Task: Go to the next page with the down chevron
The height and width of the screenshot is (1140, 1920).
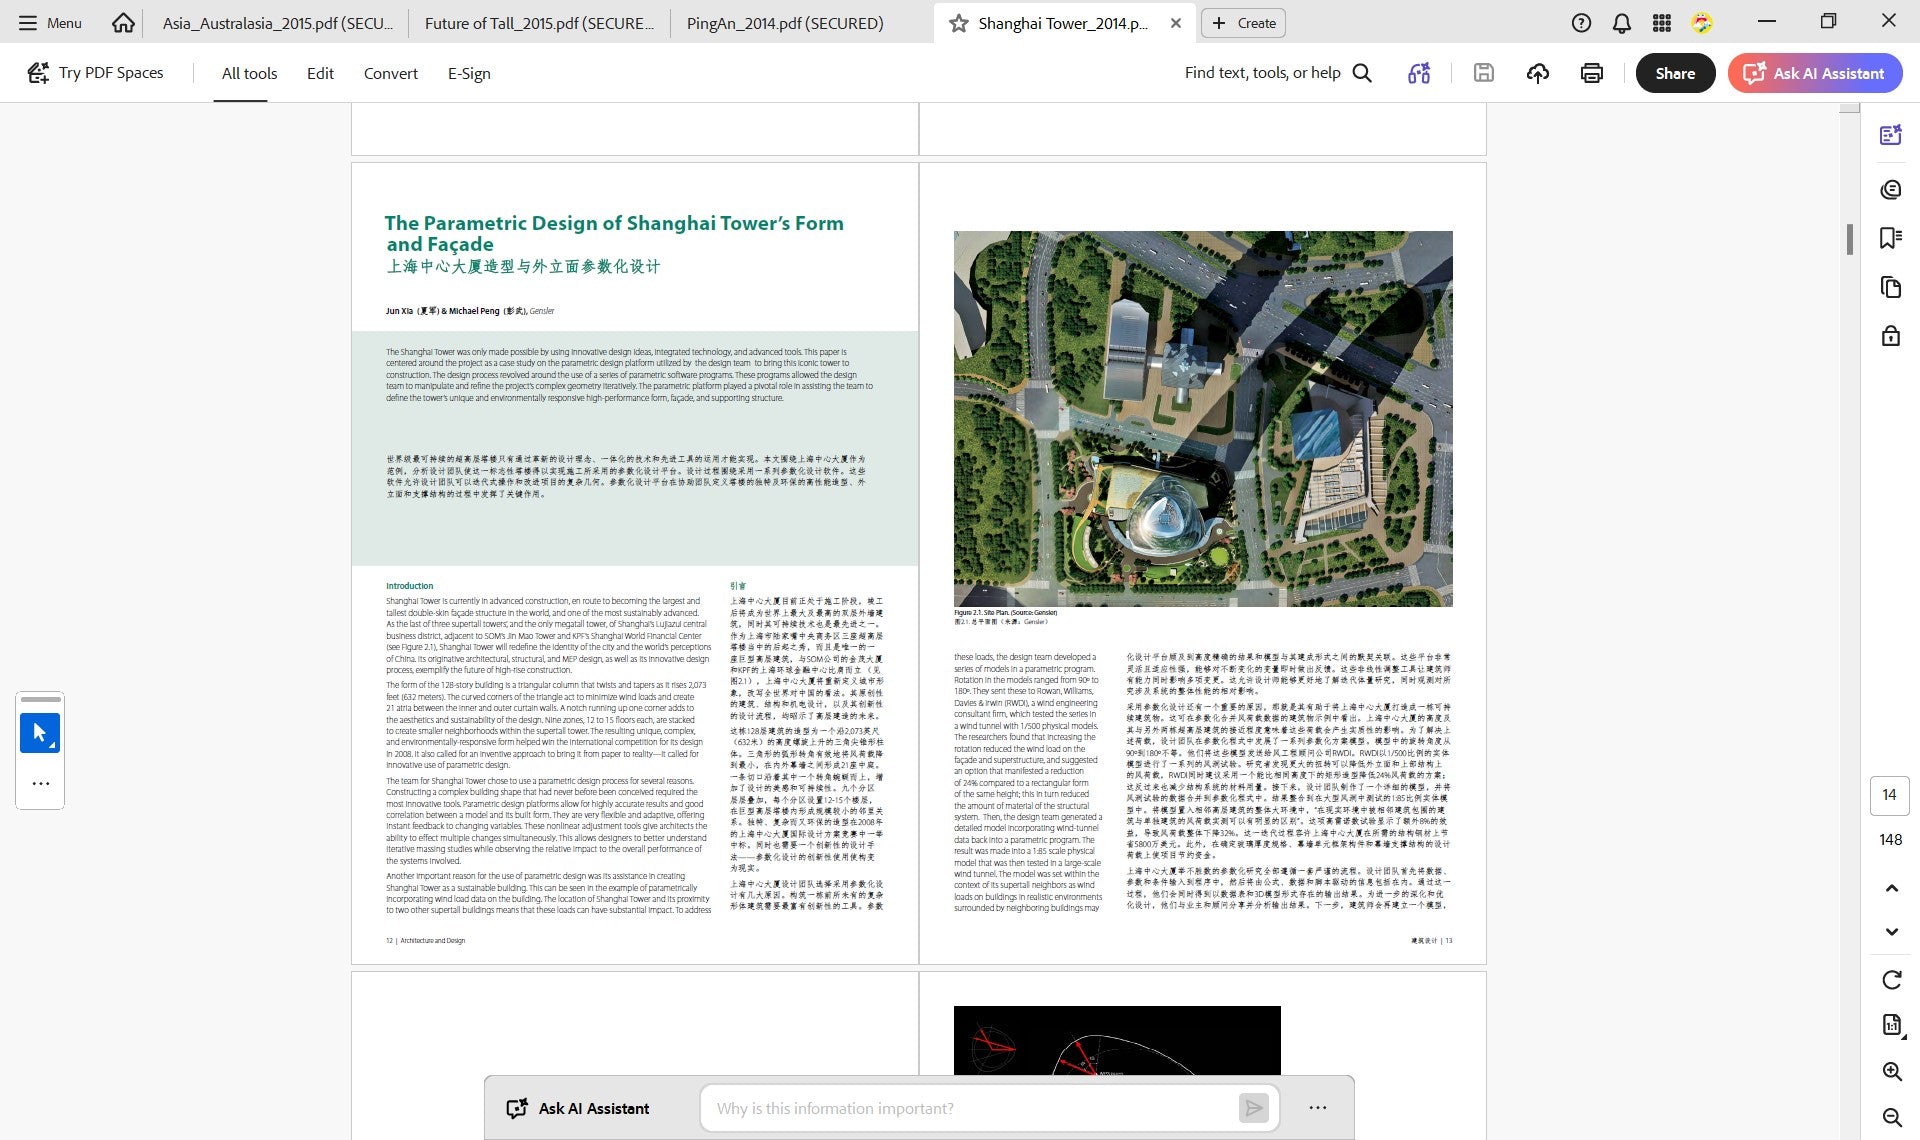Action: click(x=1892, y=932)
